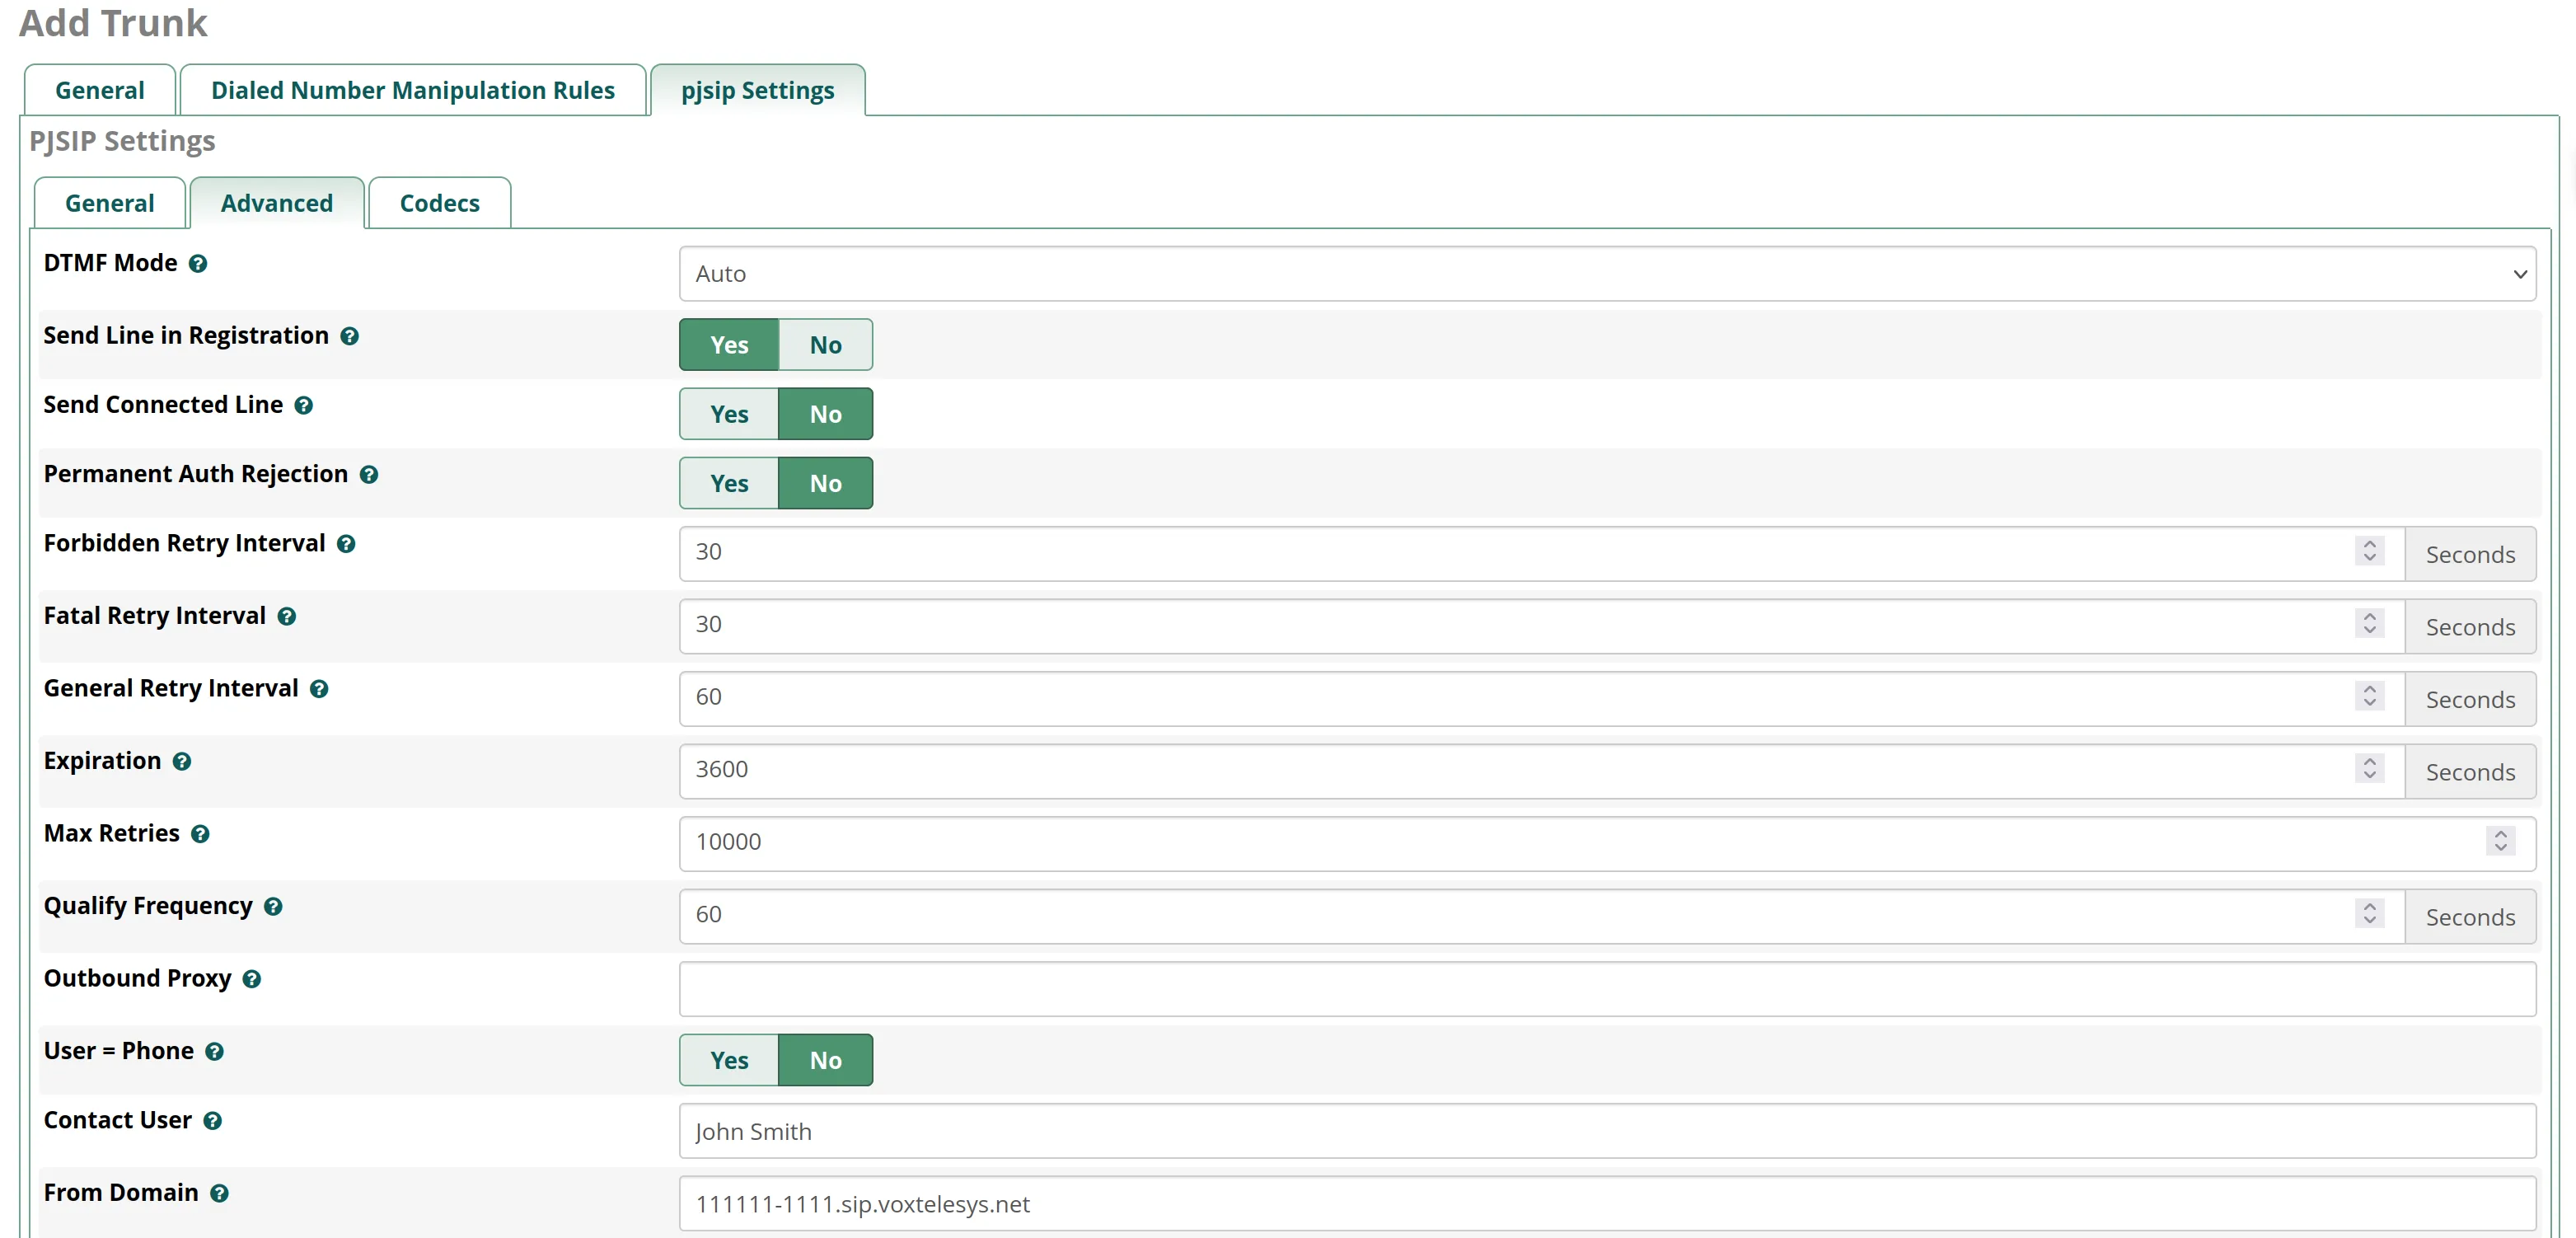Click help icon next to DTMF Mode
Screen dimensions: 2576x1238
click(x=198, y=264)
